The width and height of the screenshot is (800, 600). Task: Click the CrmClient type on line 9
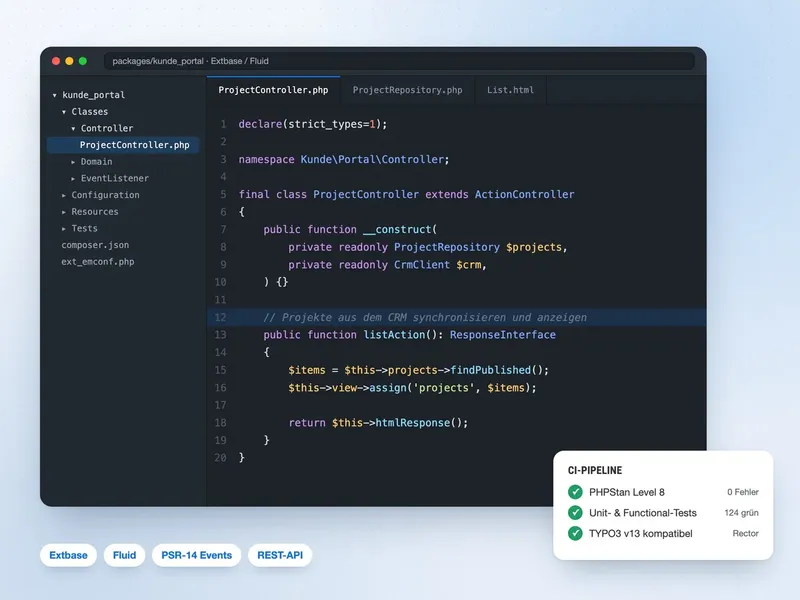point(421,265)
